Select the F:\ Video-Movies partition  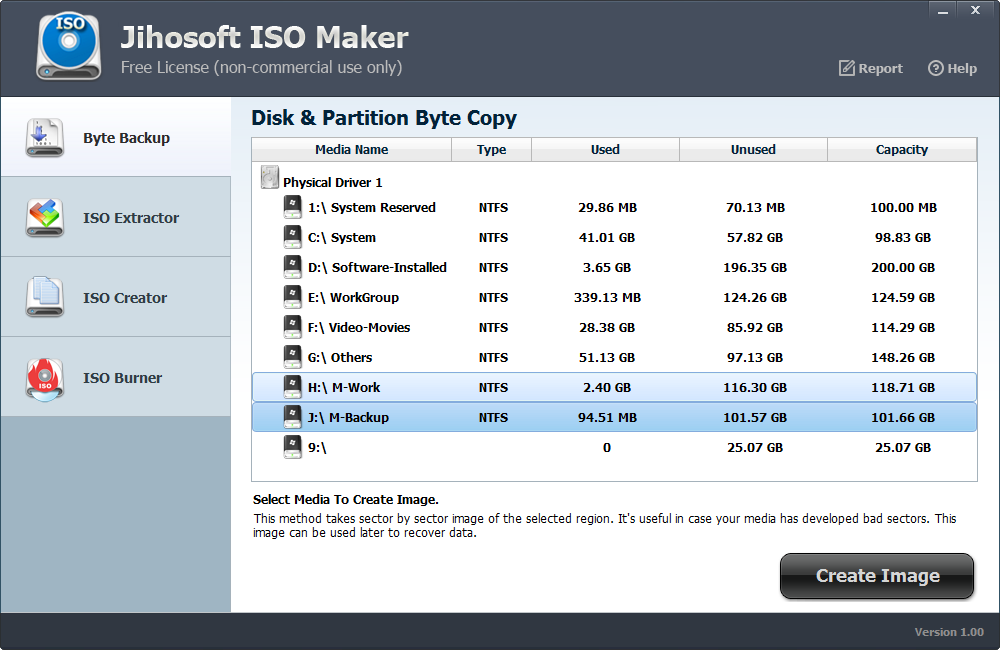[614, 327]
